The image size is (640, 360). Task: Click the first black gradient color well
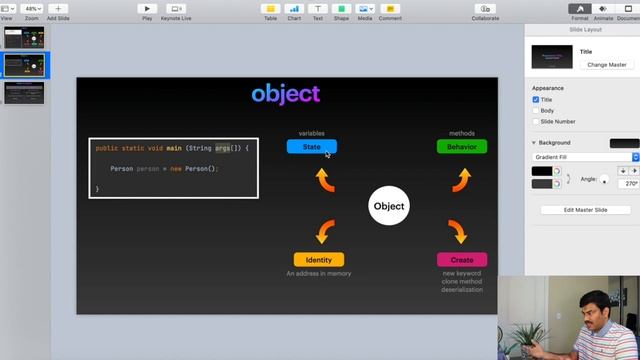coord(542,171)
